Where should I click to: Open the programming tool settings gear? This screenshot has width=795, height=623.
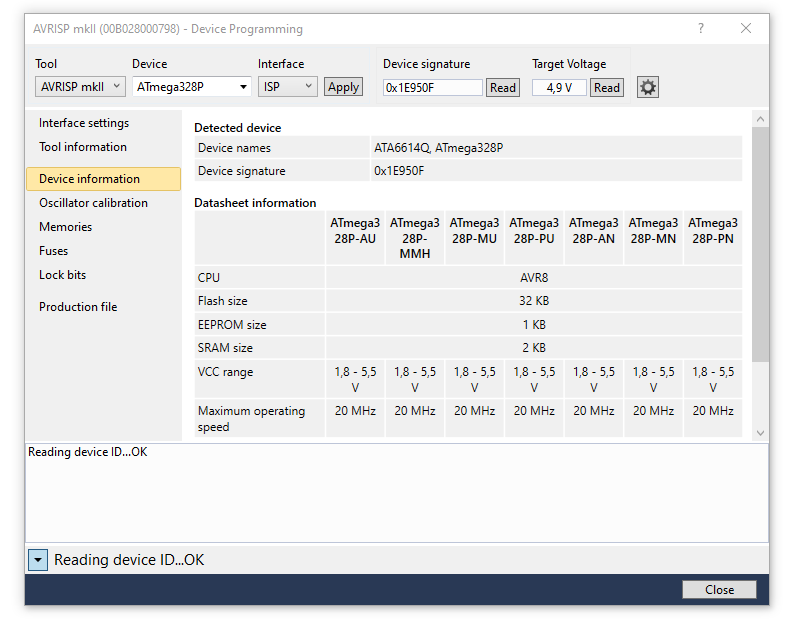(647, 87)
